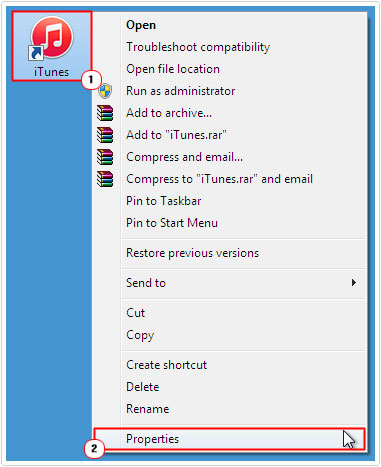Expand the Send to submenu arrow
Screen dimensions: 381x467
(354, 283)
